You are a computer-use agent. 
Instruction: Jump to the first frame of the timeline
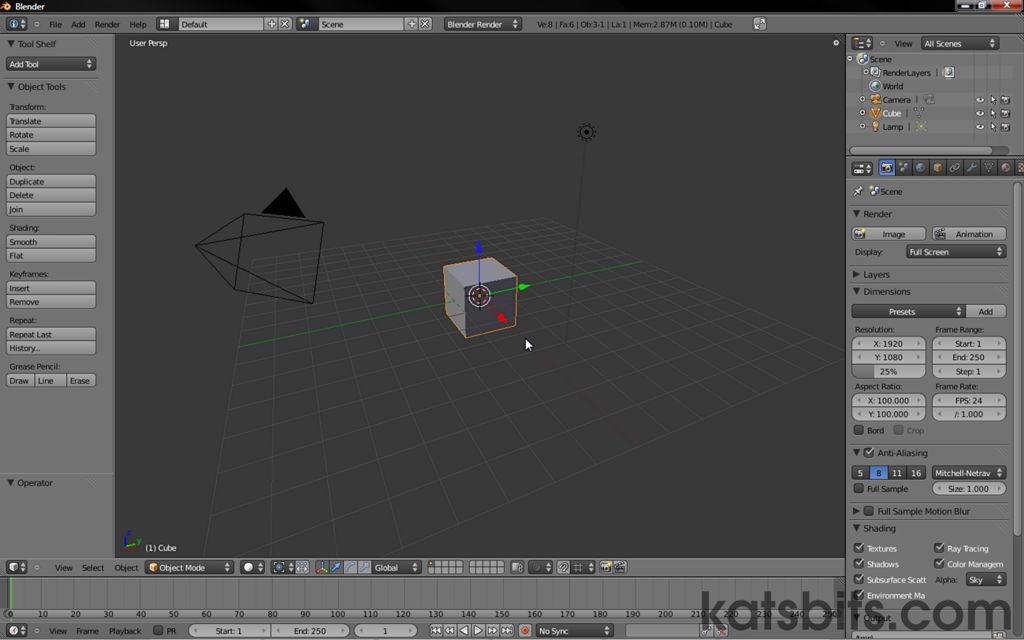coord(436,631)
